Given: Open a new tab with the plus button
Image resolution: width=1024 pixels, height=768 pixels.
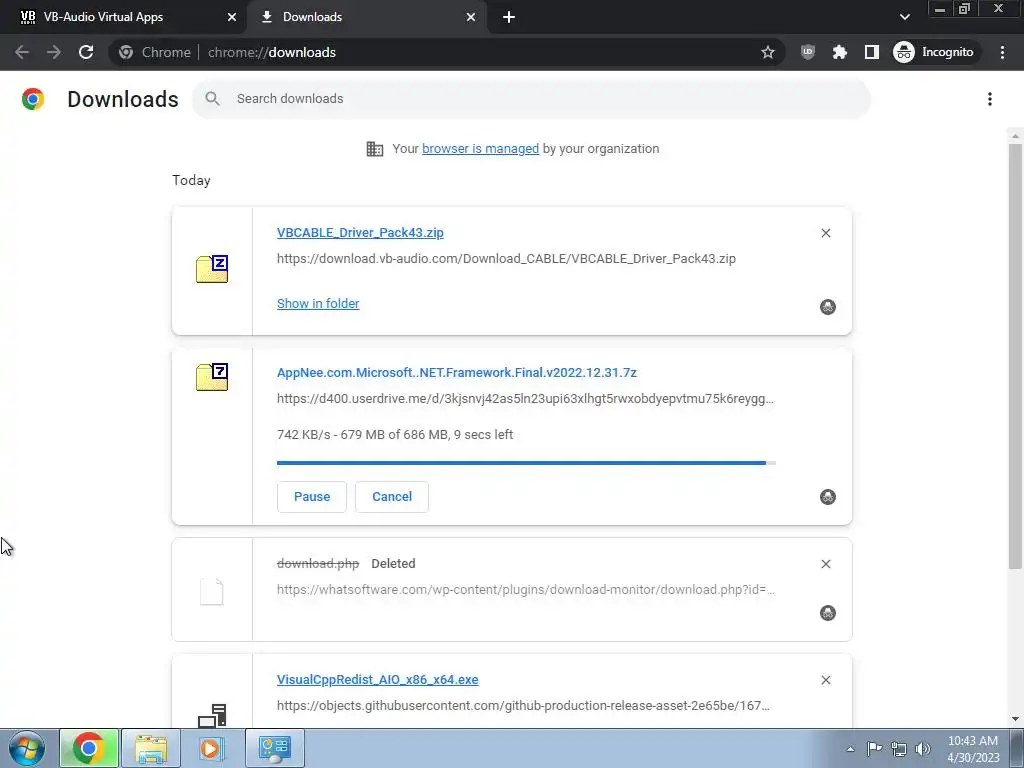Looking at the screenshot, I should click(x=509, y=17).
